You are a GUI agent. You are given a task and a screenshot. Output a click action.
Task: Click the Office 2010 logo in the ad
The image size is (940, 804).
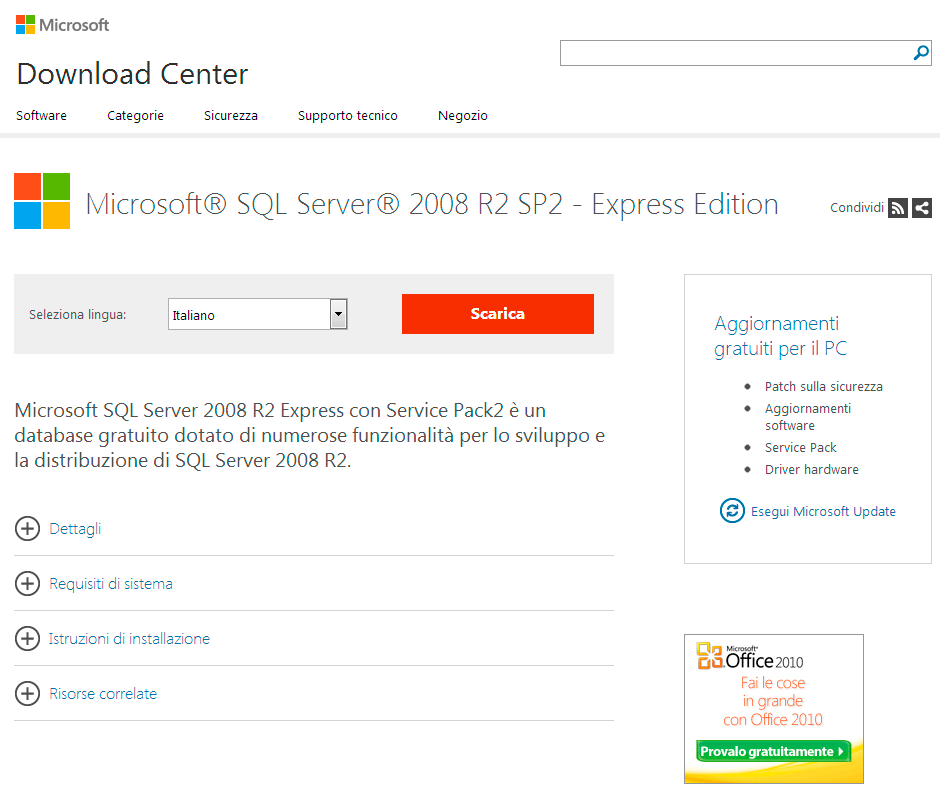coord(749,657)
